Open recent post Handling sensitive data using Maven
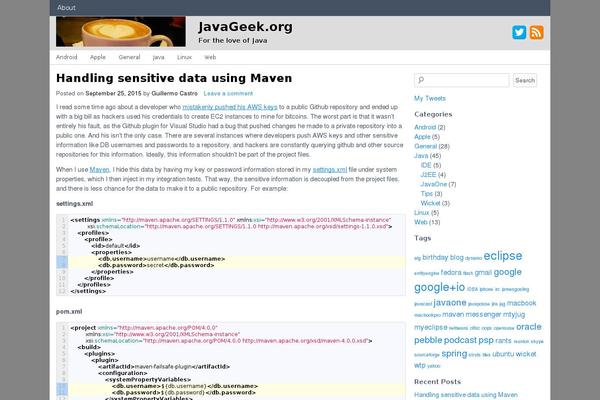600x400 pixels. pyautogui.click(x=466, y=395)
